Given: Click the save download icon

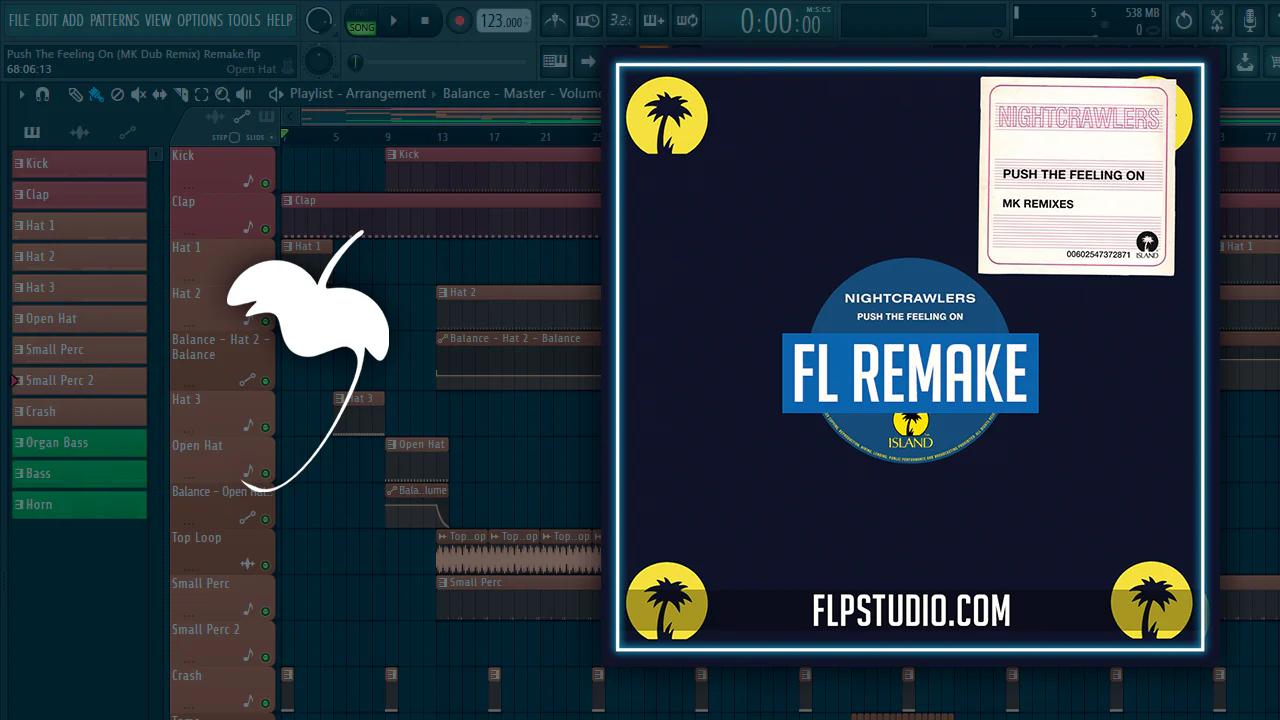Looking at the screenshot, I should (1245, 61).
